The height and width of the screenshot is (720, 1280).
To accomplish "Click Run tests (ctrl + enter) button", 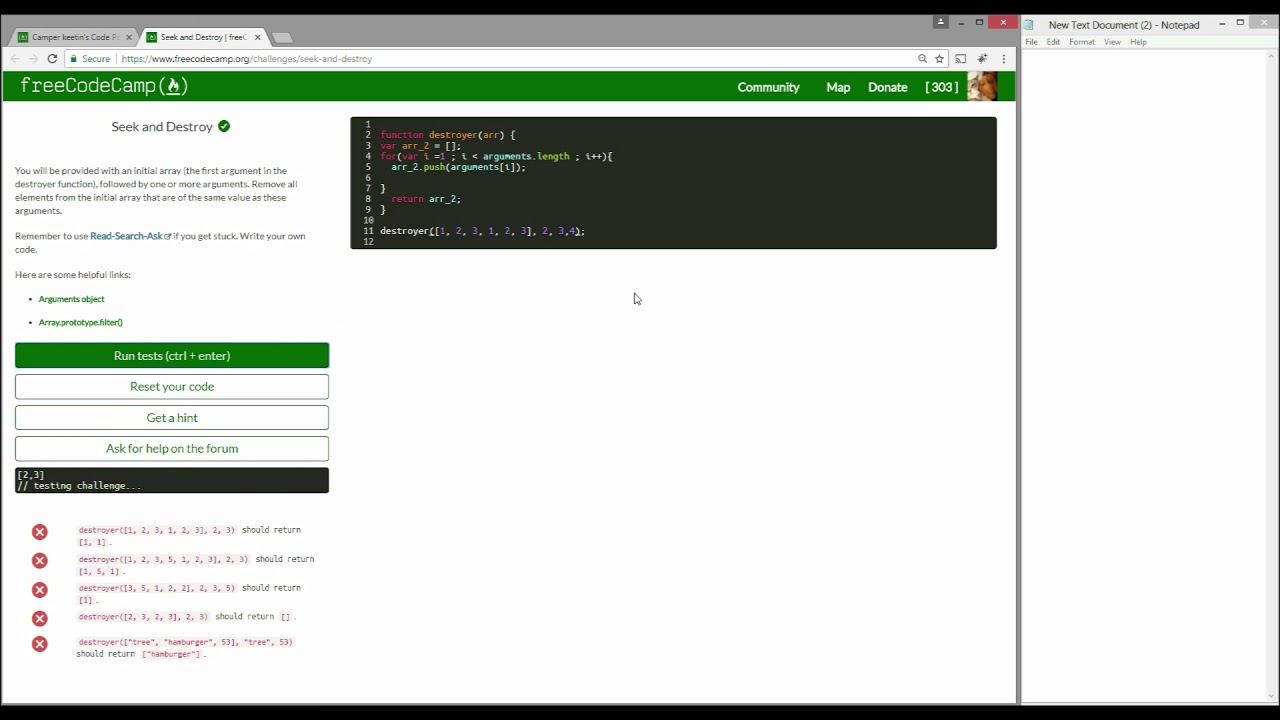I will tap(172, 355).
